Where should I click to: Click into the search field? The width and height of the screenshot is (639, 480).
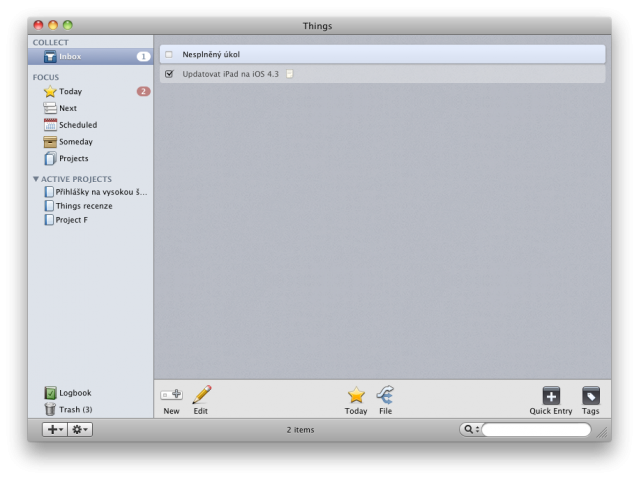(x=536, y=429)
